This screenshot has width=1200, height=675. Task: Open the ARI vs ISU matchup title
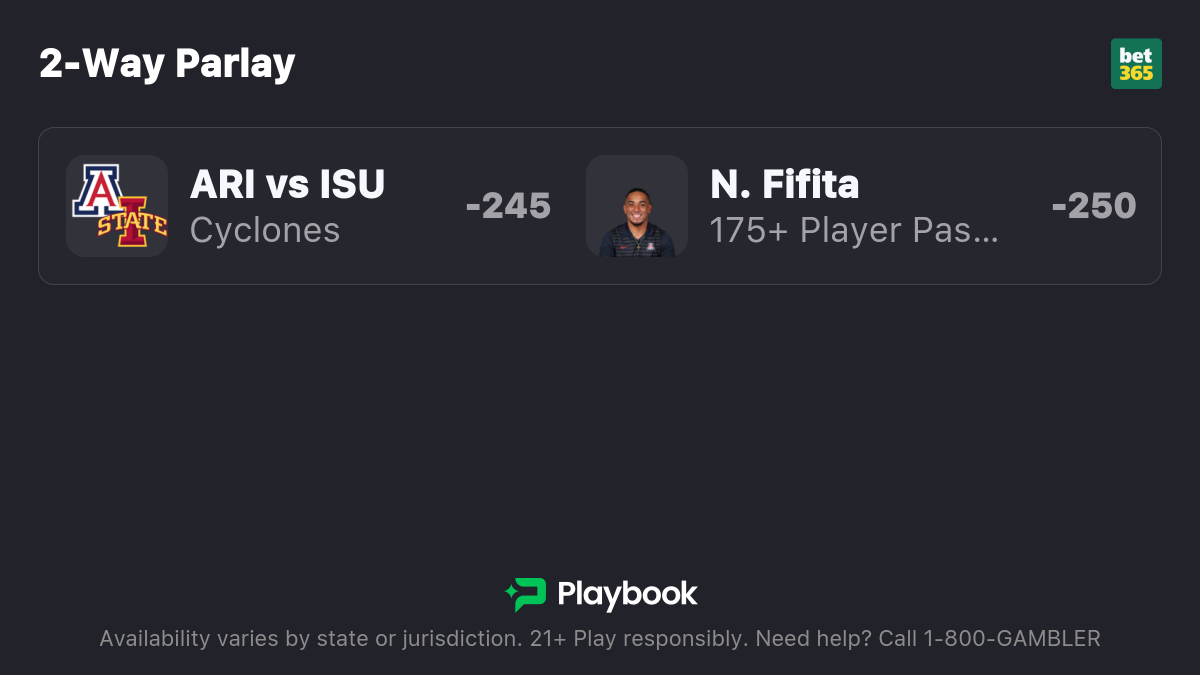288,184
